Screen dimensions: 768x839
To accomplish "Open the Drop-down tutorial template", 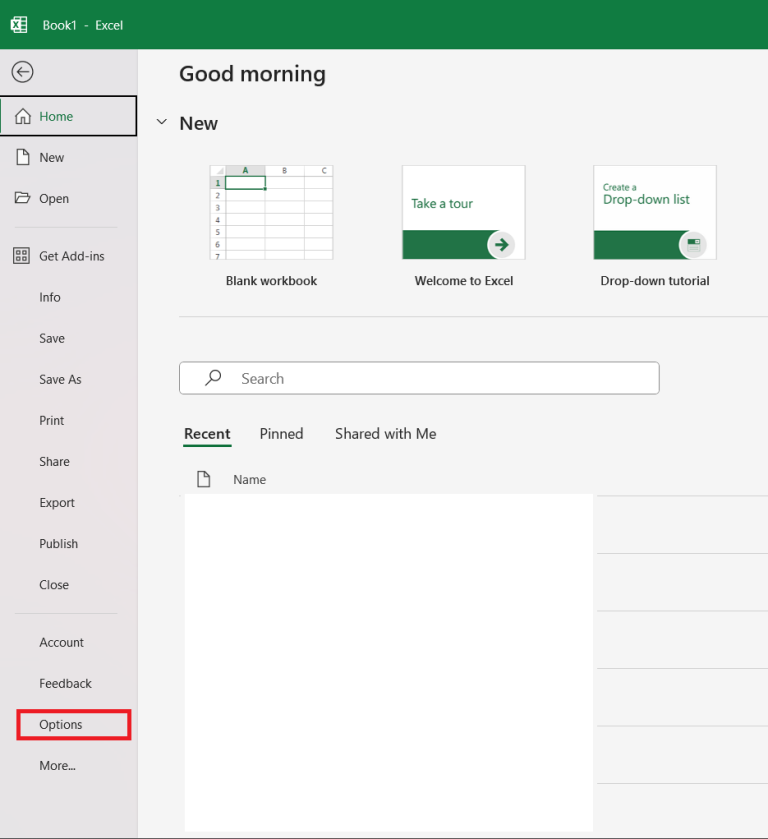I will coord(654,212).
